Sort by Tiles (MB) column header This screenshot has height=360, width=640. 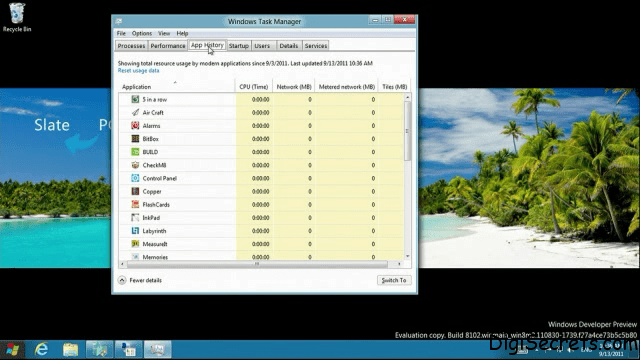(394, 87)
